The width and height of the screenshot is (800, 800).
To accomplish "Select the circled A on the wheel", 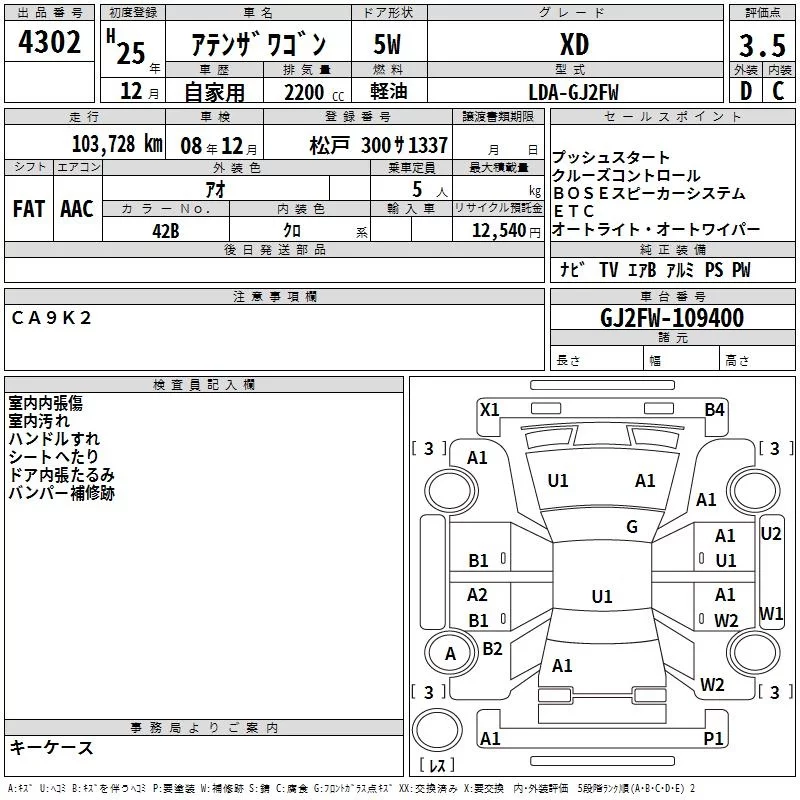I will tap(451, 653).
